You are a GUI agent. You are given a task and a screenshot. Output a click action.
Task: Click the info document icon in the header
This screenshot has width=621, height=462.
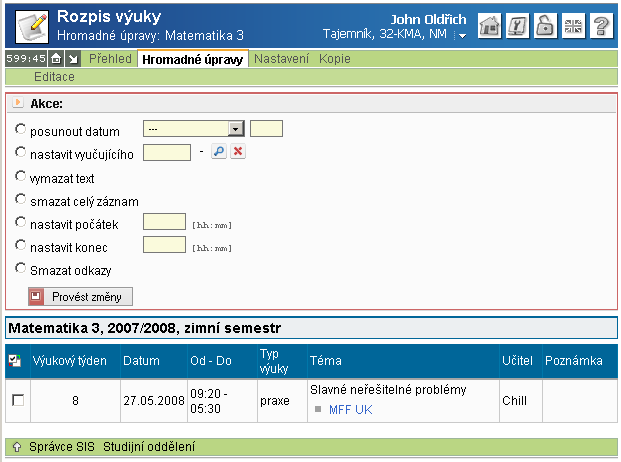517,26
